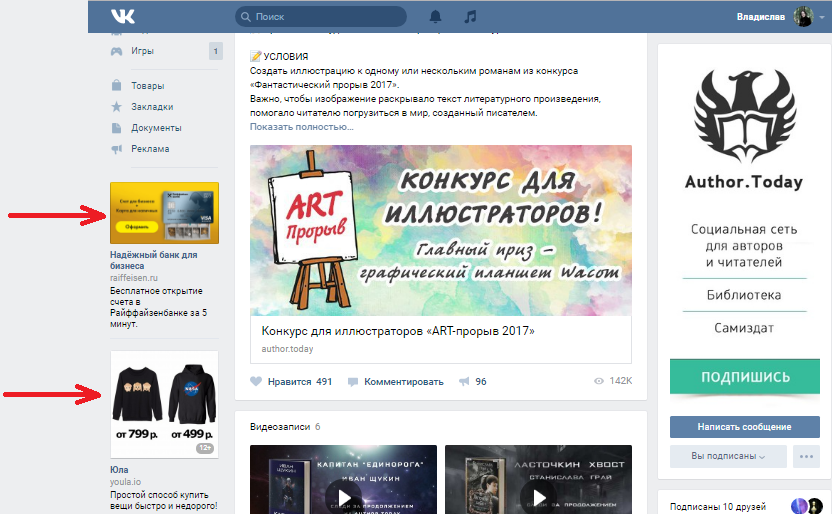The height and width of the screenshot is (514, 832).
Task: Like the post with heart icon
Action: pyautogui.click(x=256, y=381)
